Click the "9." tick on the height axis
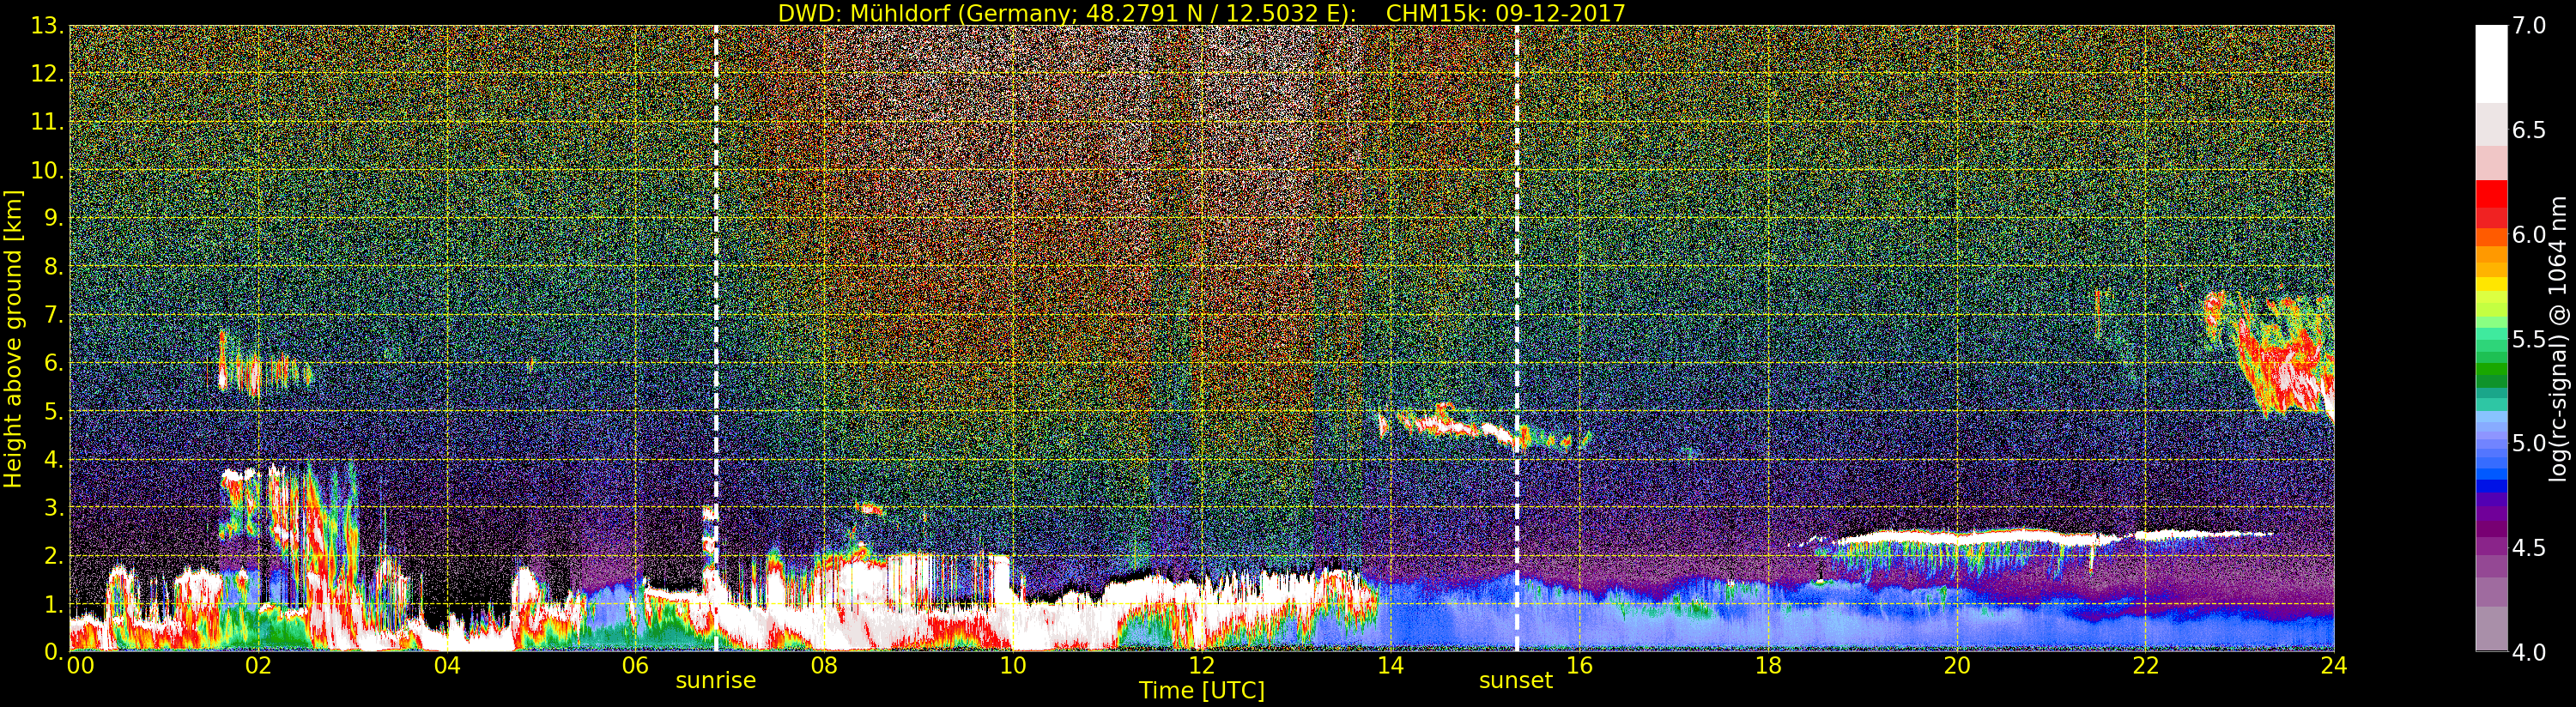Image resolution: width=2576 pixels, height=707 pixels. click(53, 218)
